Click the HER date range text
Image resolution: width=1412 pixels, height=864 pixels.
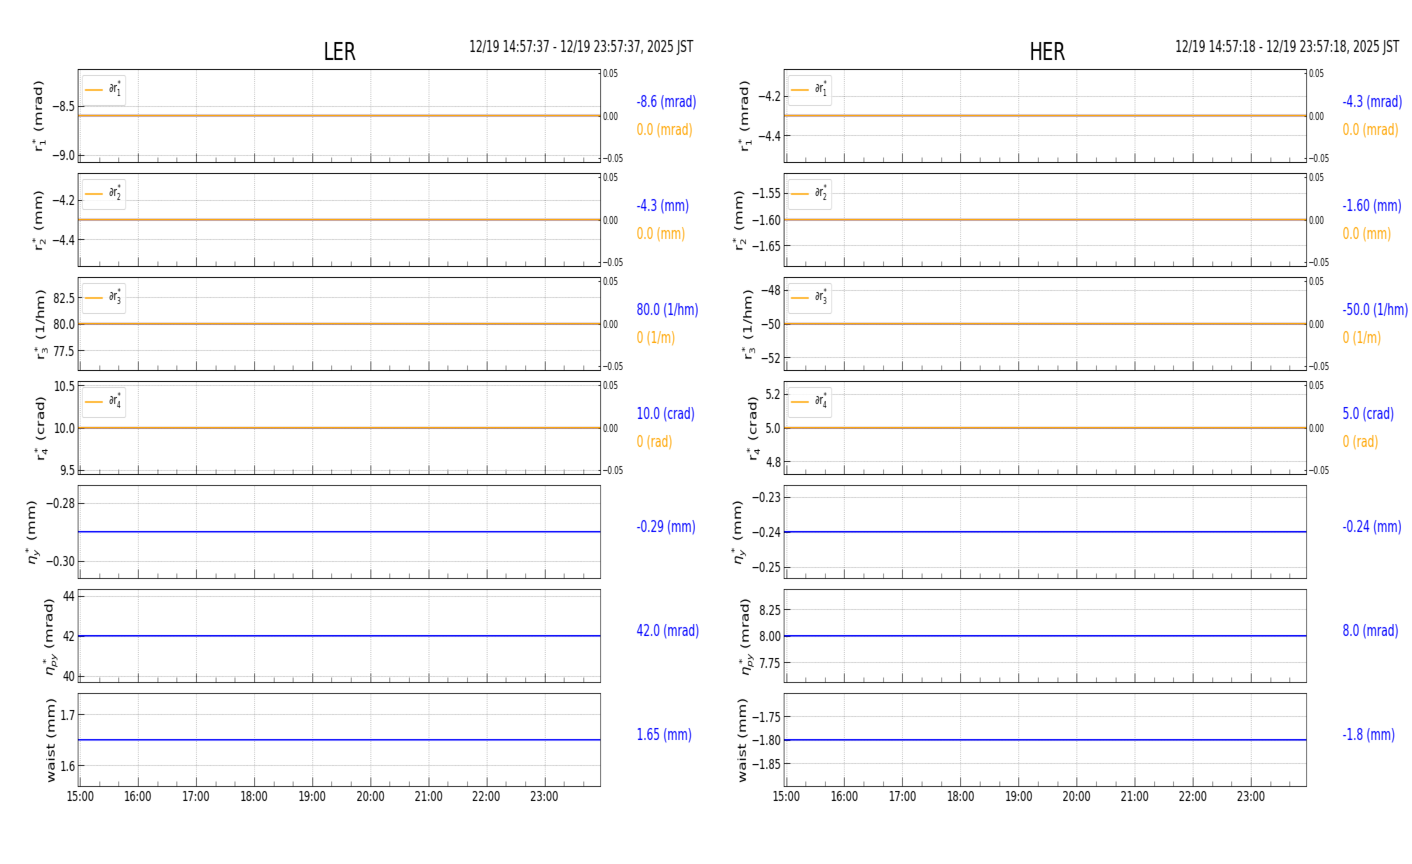coord(1287,47)
